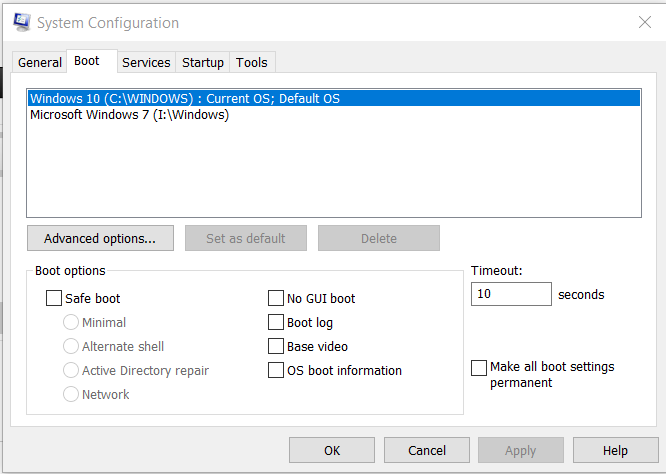666x474 pixels.
Task: Enable the Safe boot checkbox
Action: tap(54, 298)
